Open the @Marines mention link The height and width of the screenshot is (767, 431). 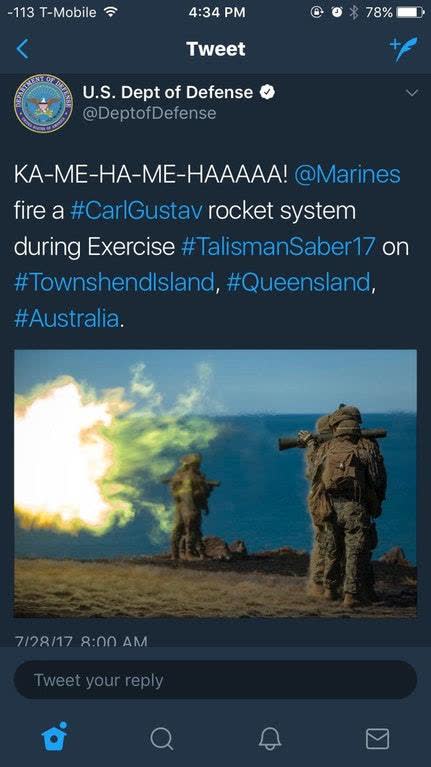coord(347,175)
